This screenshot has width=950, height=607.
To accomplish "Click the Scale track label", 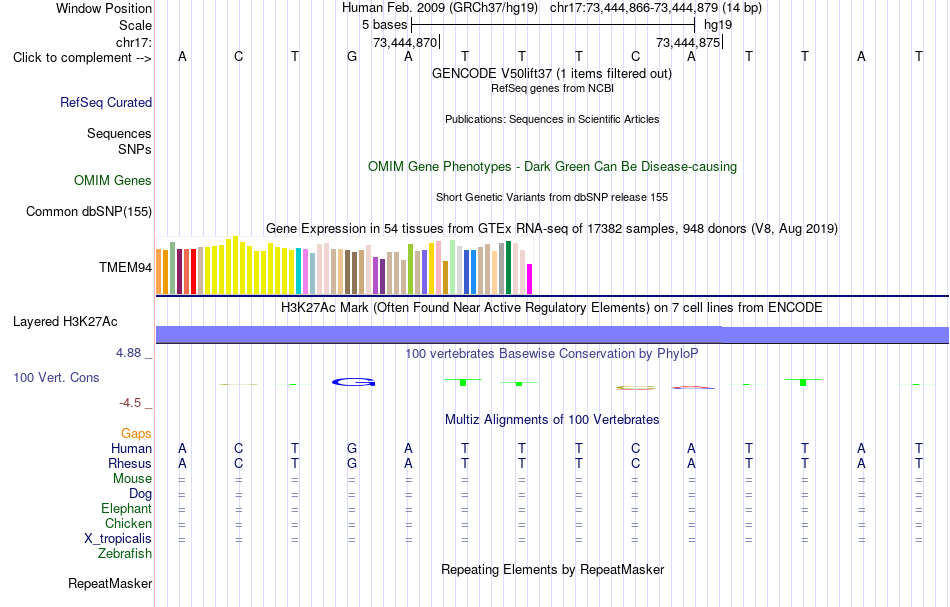I will (135, 25).
